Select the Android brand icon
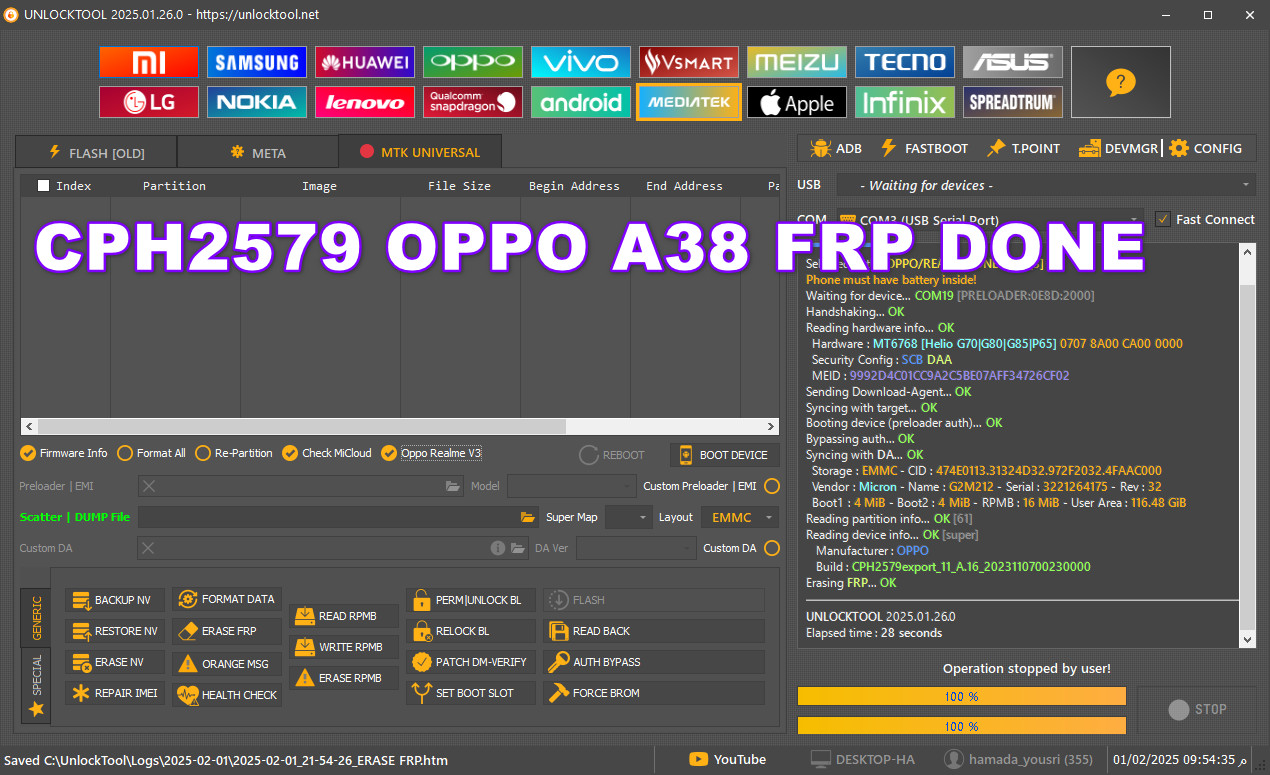The width and height of the screenshot is (1270, 775). pyautogui.click(x=581, y=102)
